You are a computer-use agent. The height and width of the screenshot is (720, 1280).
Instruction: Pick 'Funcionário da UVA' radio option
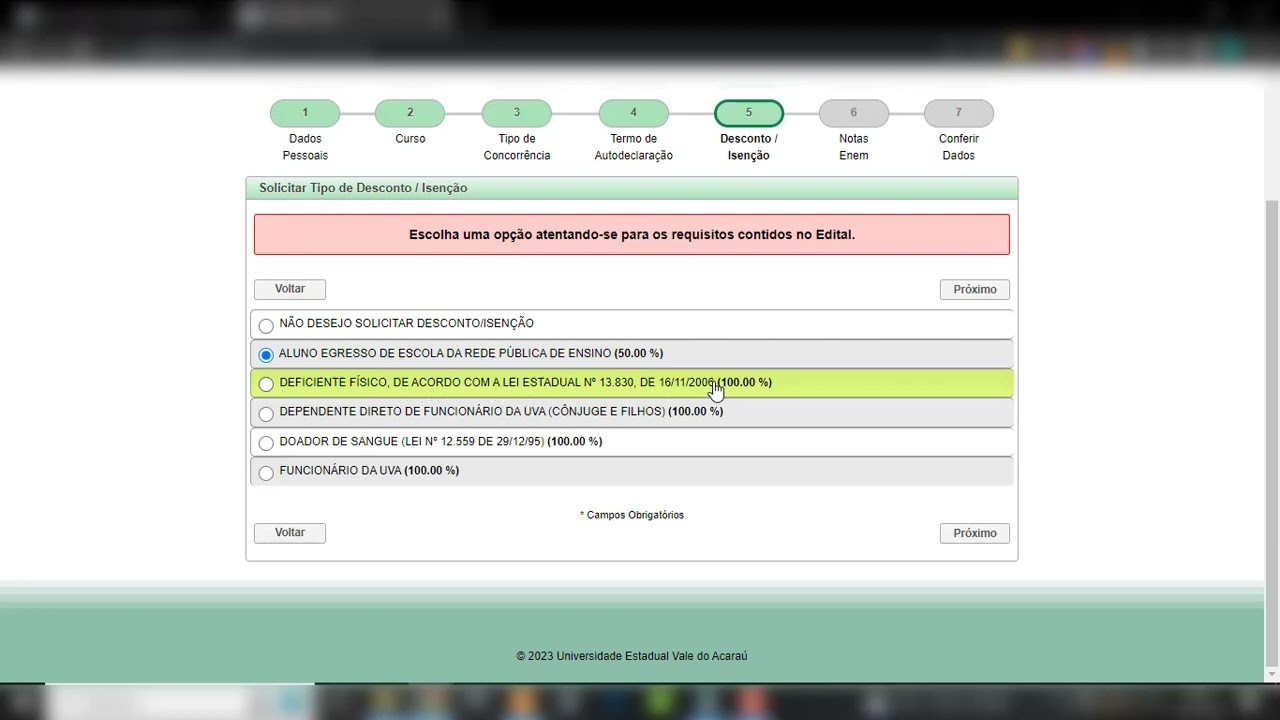tap(266, 472)
